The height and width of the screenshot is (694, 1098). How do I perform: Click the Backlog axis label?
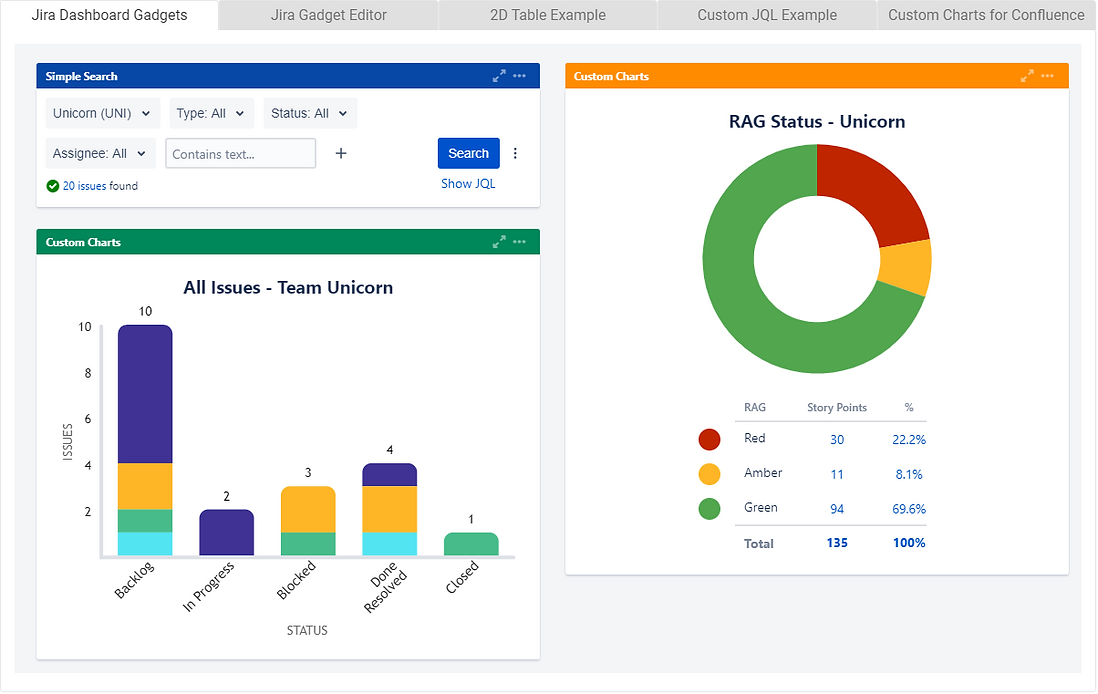click(134, 580)
